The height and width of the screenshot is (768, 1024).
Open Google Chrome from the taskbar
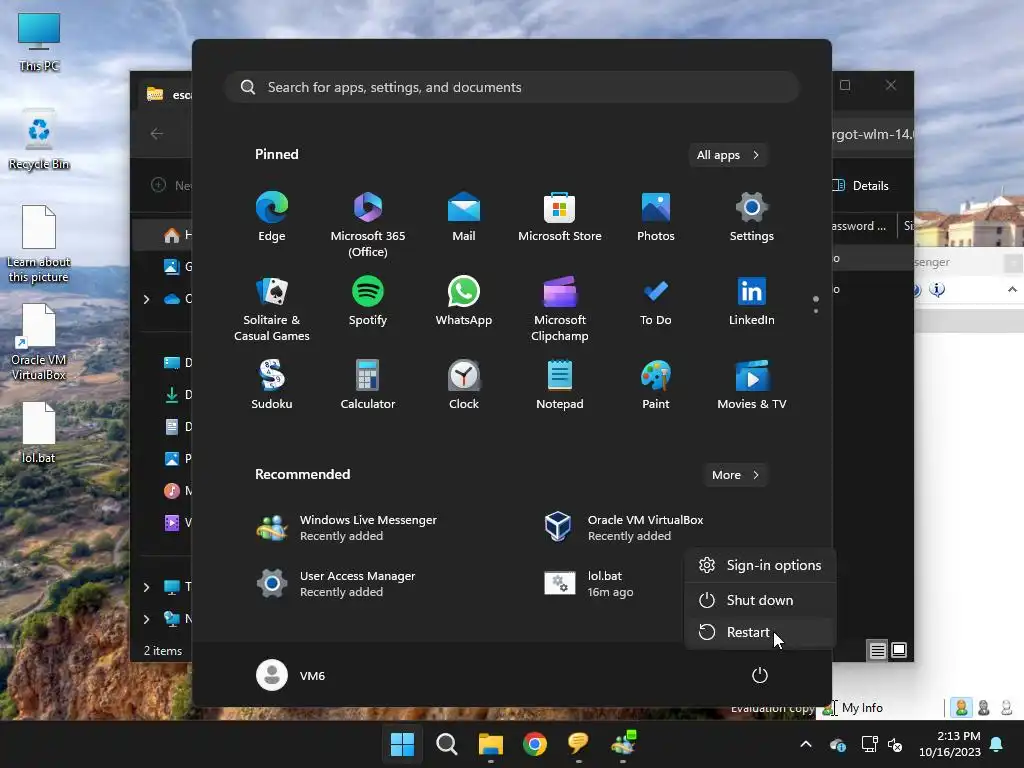pyautogui.click(x=535, y=744)
